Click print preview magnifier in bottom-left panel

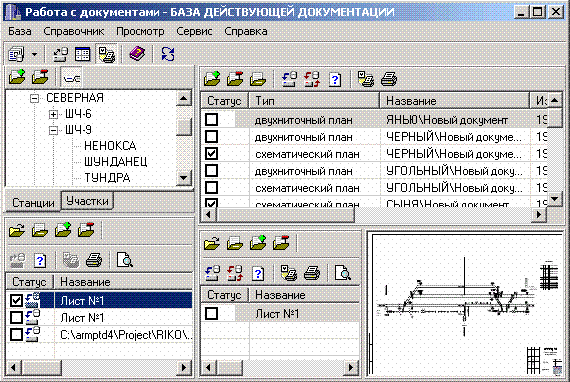coord(125,260)
